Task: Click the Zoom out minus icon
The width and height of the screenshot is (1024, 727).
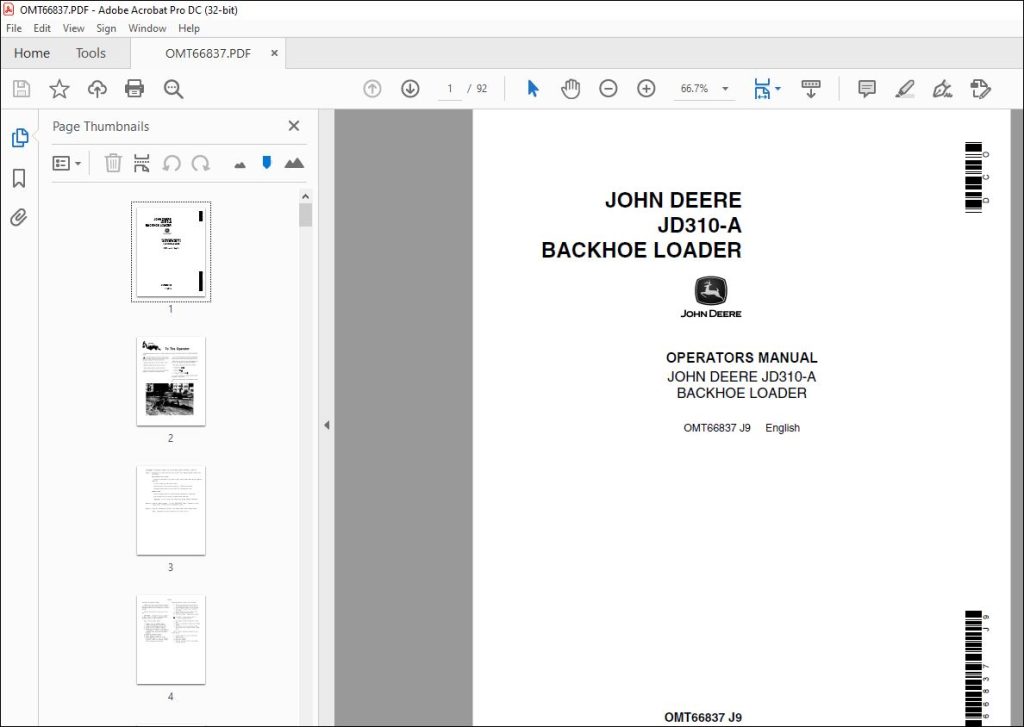Action: click(608, 88)
